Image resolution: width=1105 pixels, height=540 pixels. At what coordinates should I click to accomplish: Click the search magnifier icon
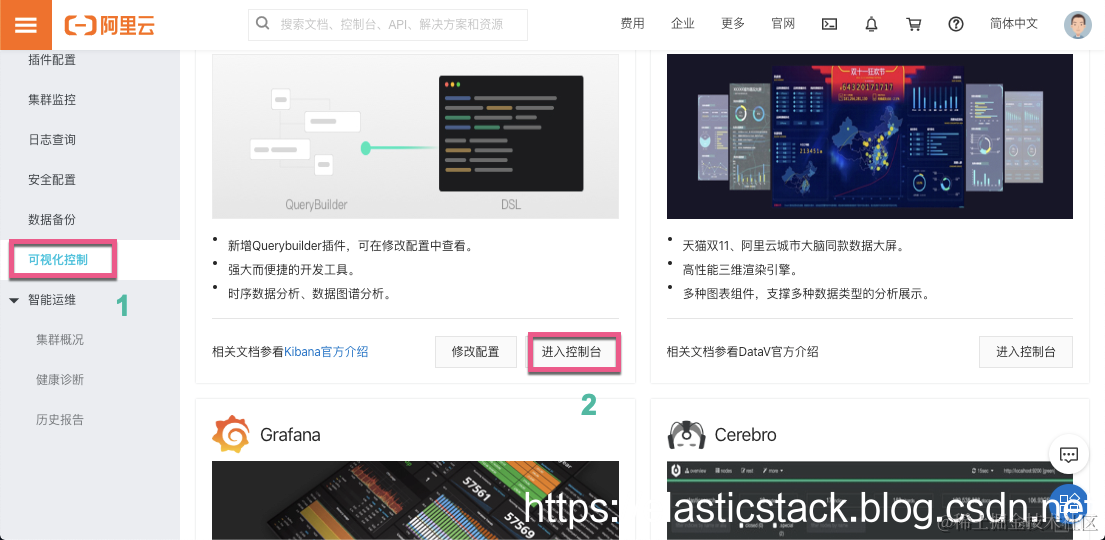263,24
